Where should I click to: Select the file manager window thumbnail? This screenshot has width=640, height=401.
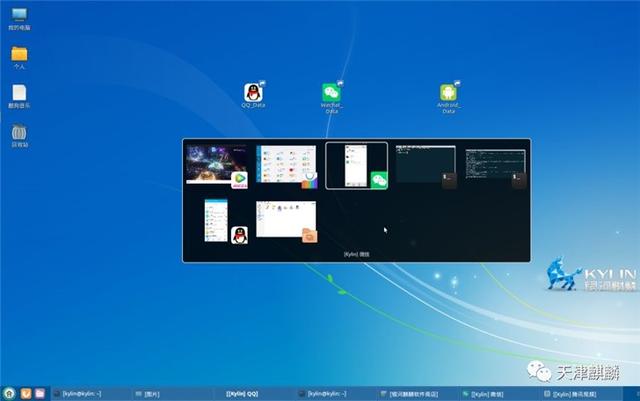coord(286,220)
